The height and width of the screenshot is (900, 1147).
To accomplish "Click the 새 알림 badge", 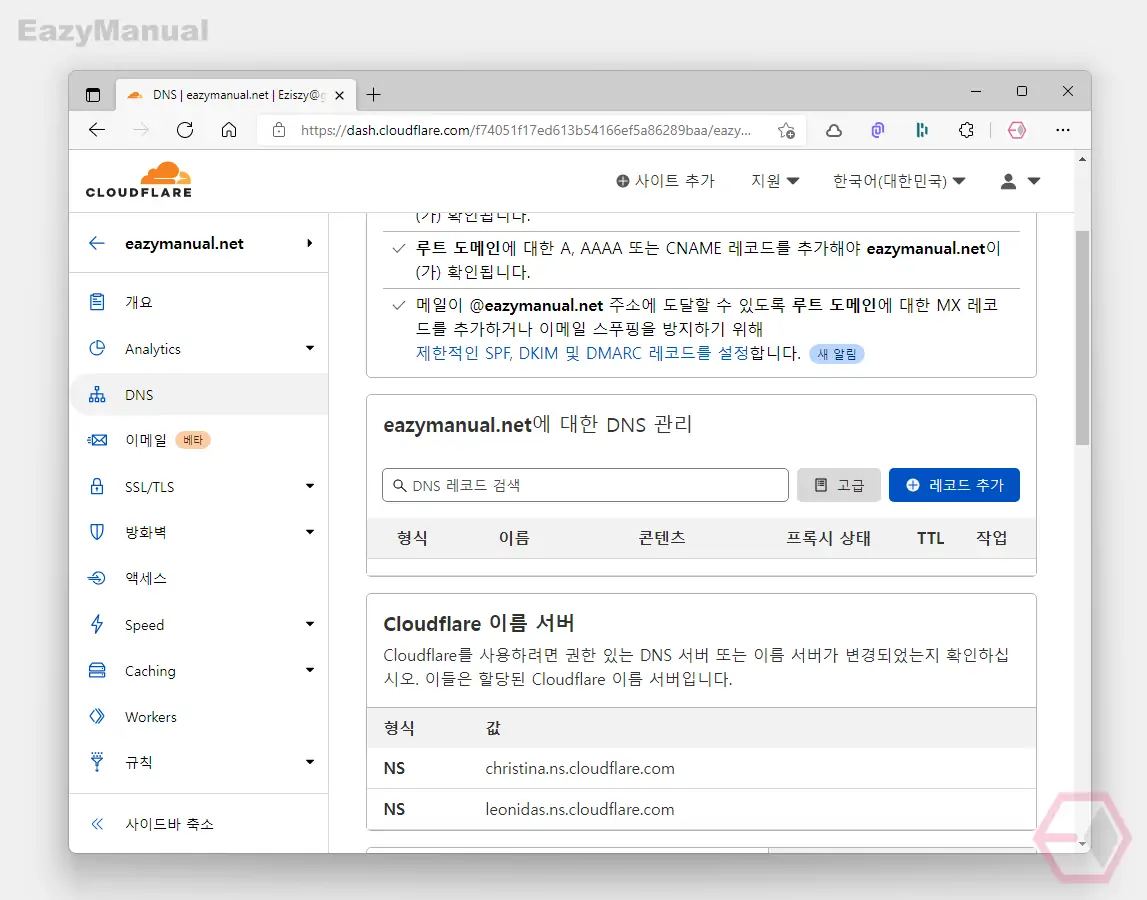I will coord(837,354).
